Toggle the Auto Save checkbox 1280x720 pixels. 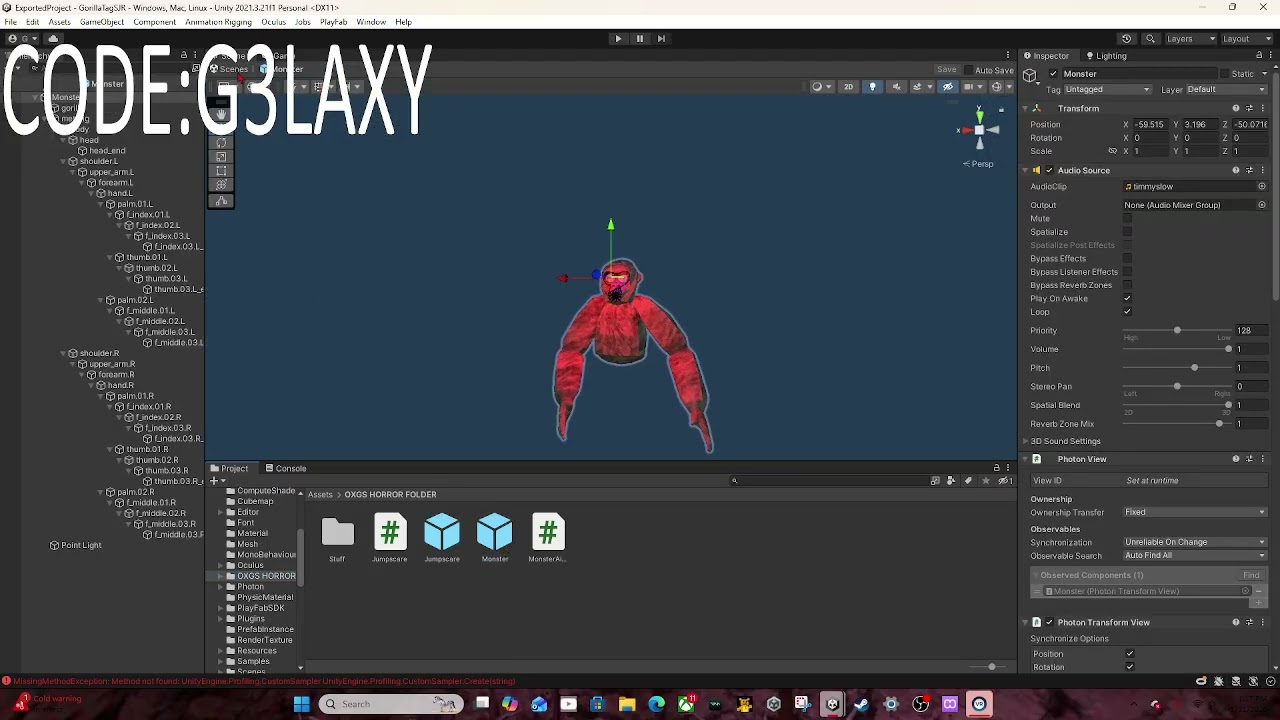(967, 70)
